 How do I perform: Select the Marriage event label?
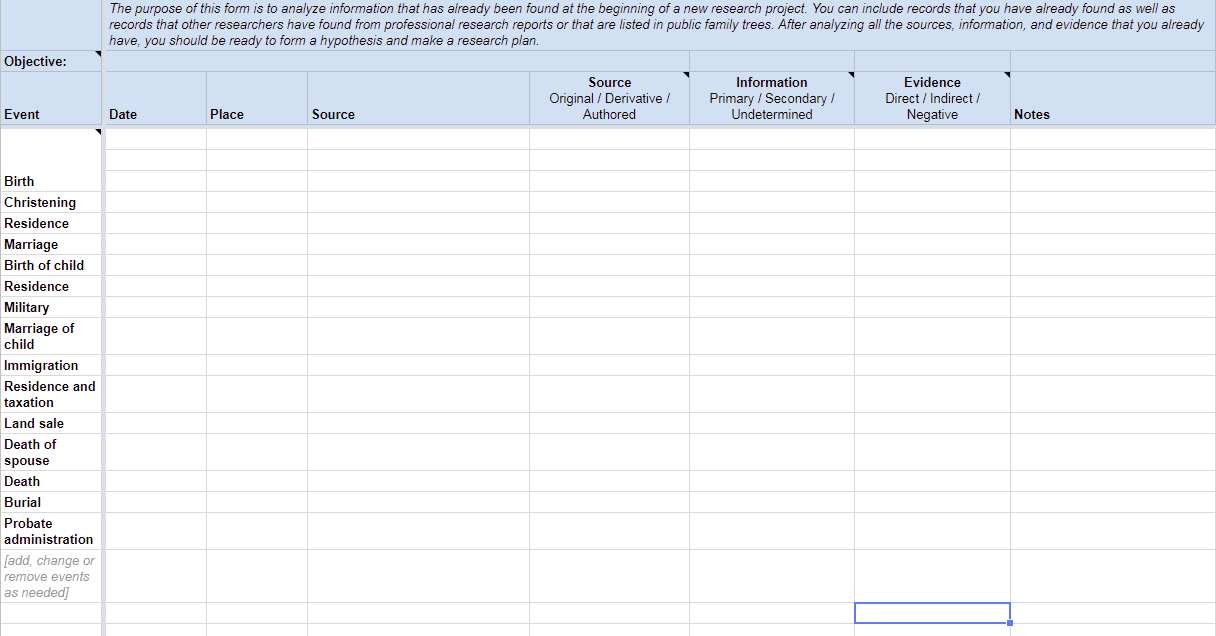[x=51, y=244]
